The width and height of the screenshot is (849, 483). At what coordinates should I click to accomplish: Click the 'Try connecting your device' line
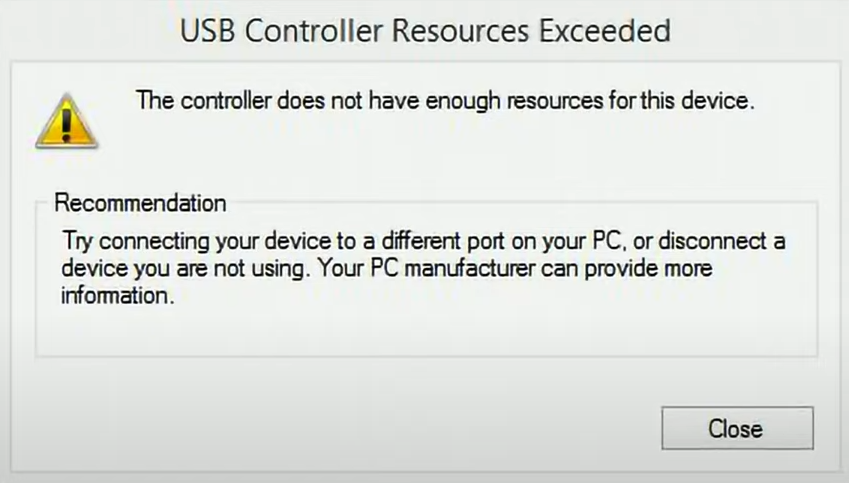423,241
